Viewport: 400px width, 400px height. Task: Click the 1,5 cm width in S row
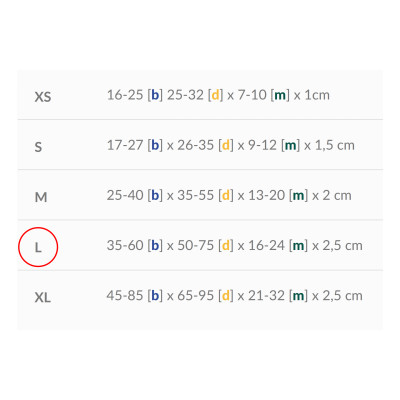click(x=335, y=145)
